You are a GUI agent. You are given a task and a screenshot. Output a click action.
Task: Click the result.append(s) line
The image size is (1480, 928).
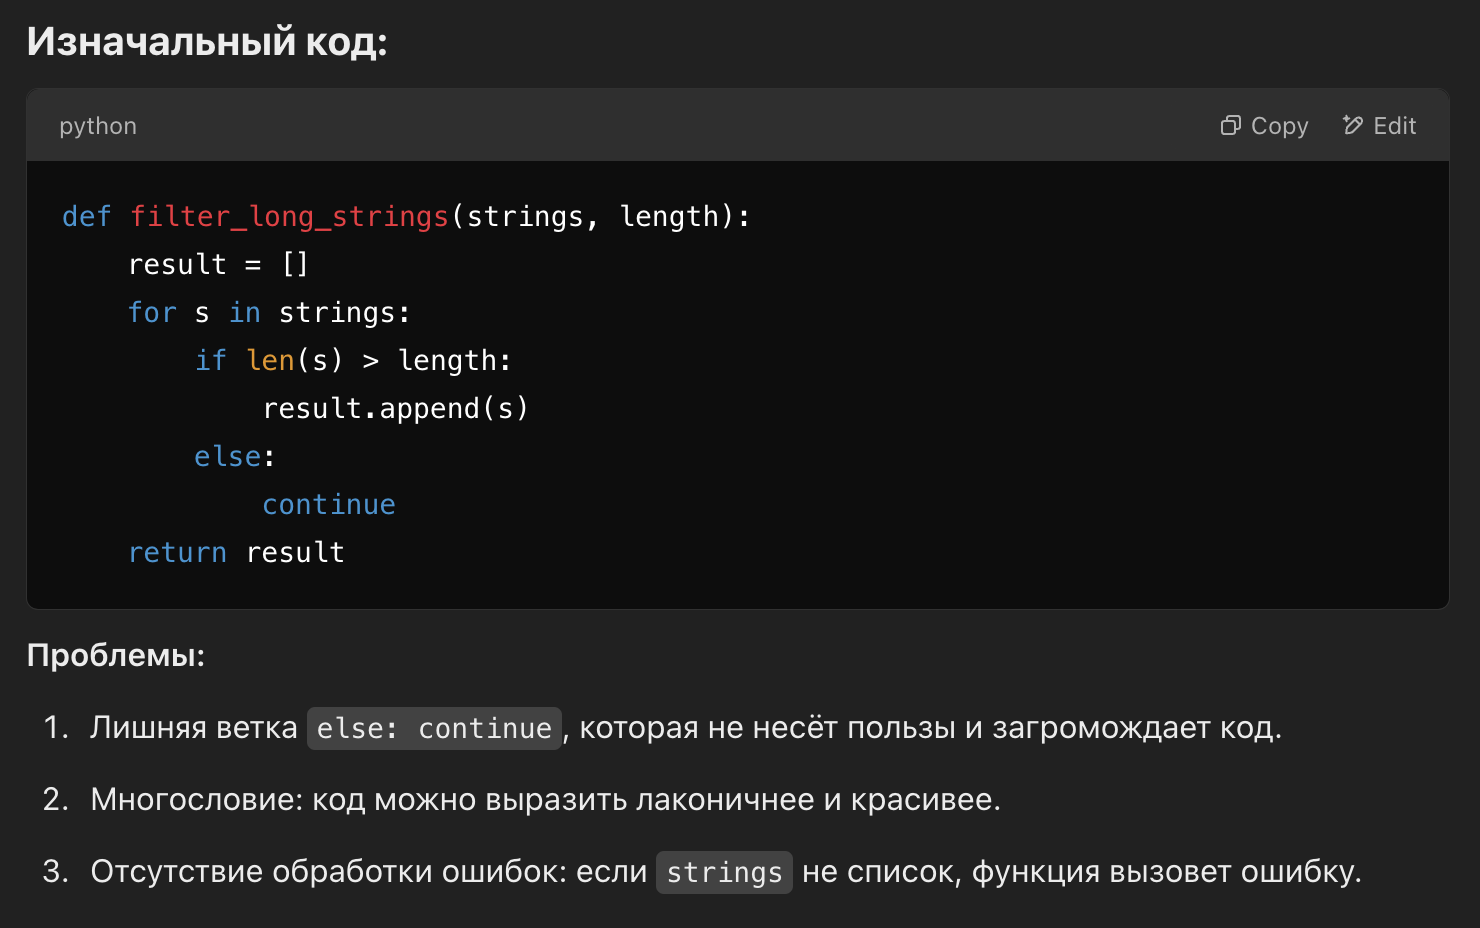click(x=395, y=407)
